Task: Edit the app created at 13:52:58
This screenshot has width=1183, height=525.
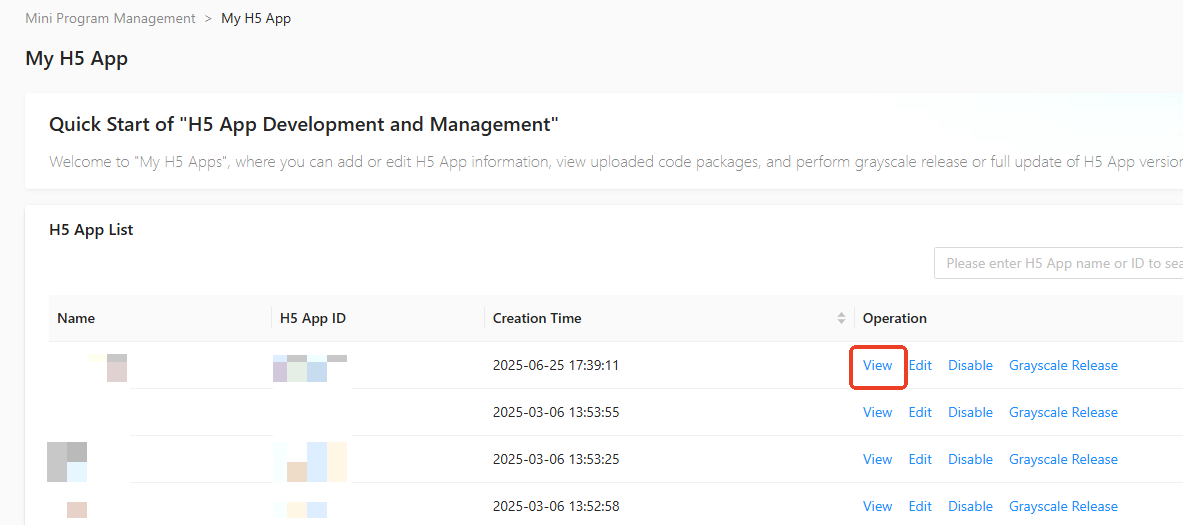Action: tap(920, 506)
